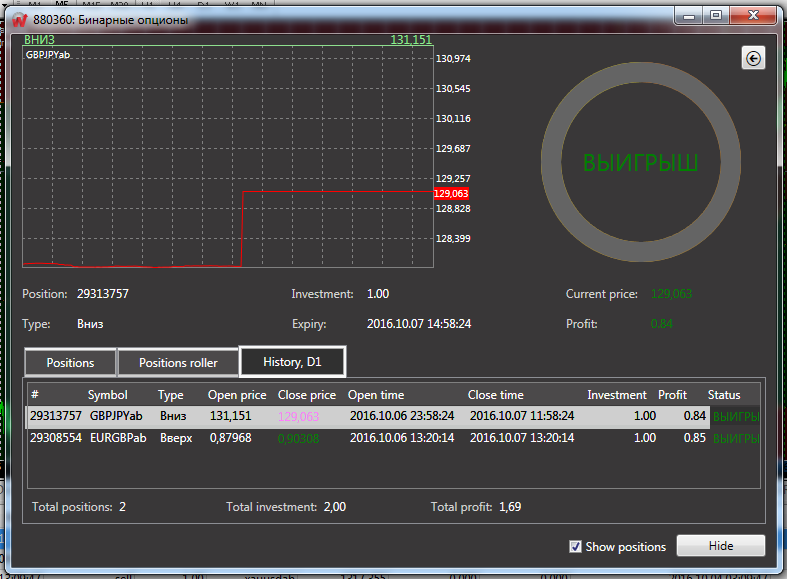Click the back arrow icon
The height and width of the screenshot is (579, 787).
pos(753,59)
